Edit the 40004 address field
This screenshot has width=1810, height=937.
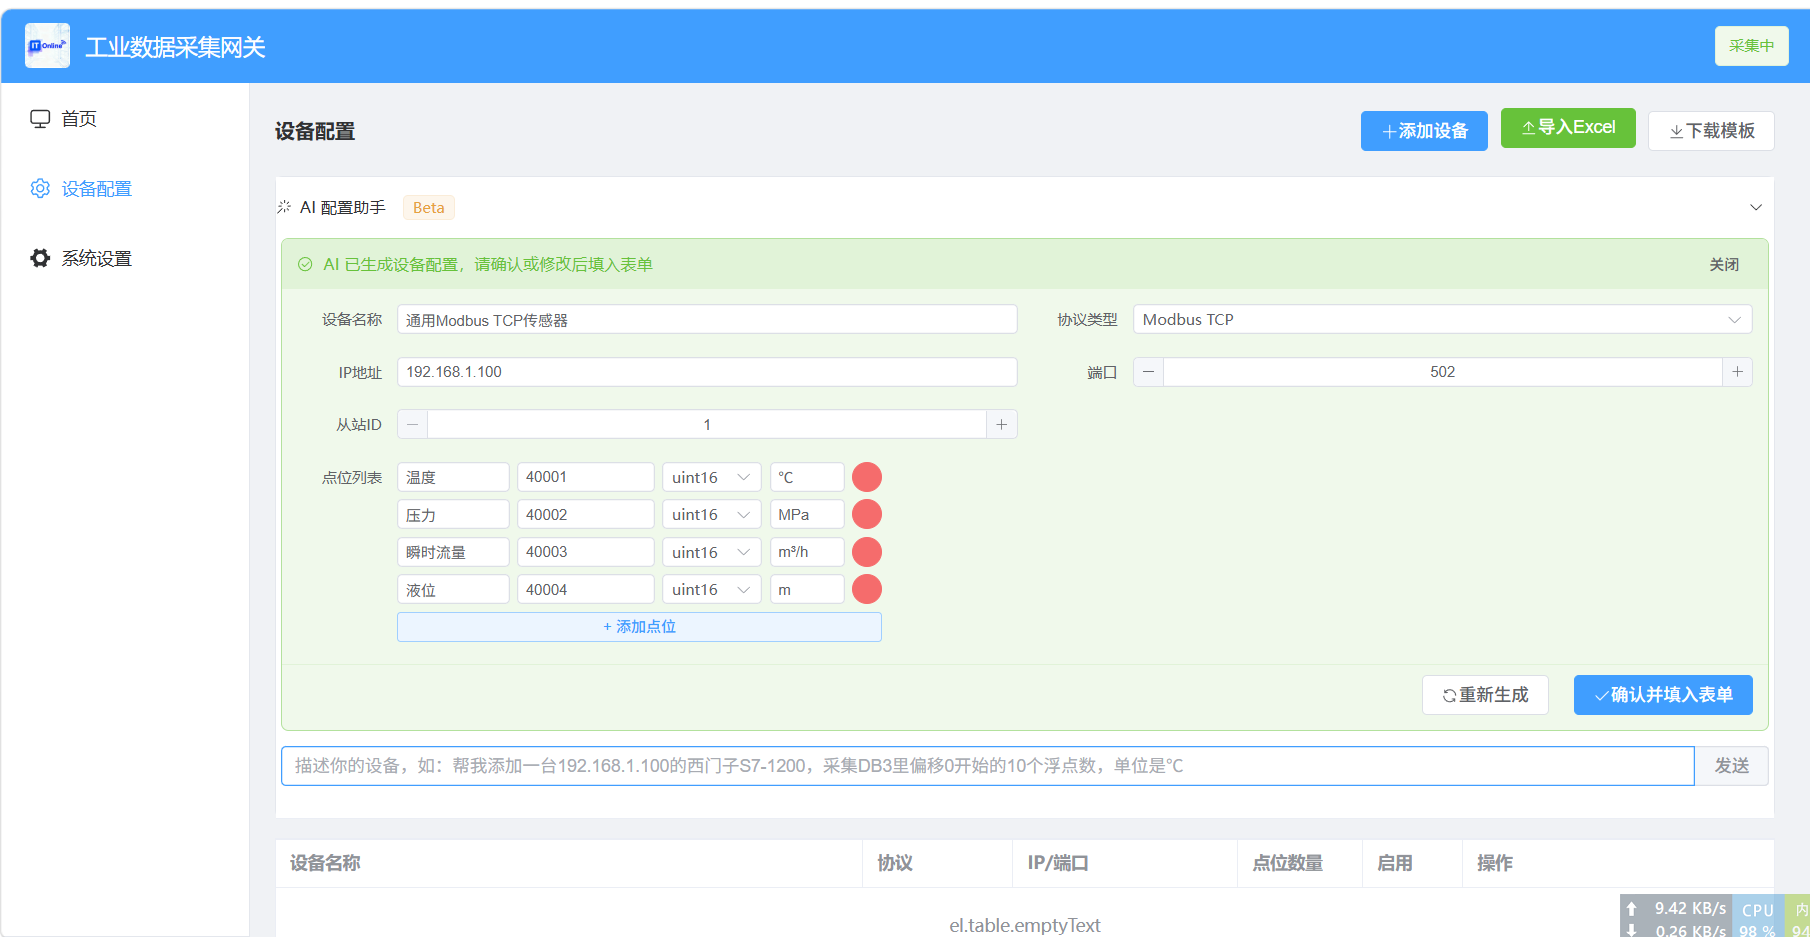(586, 590)
